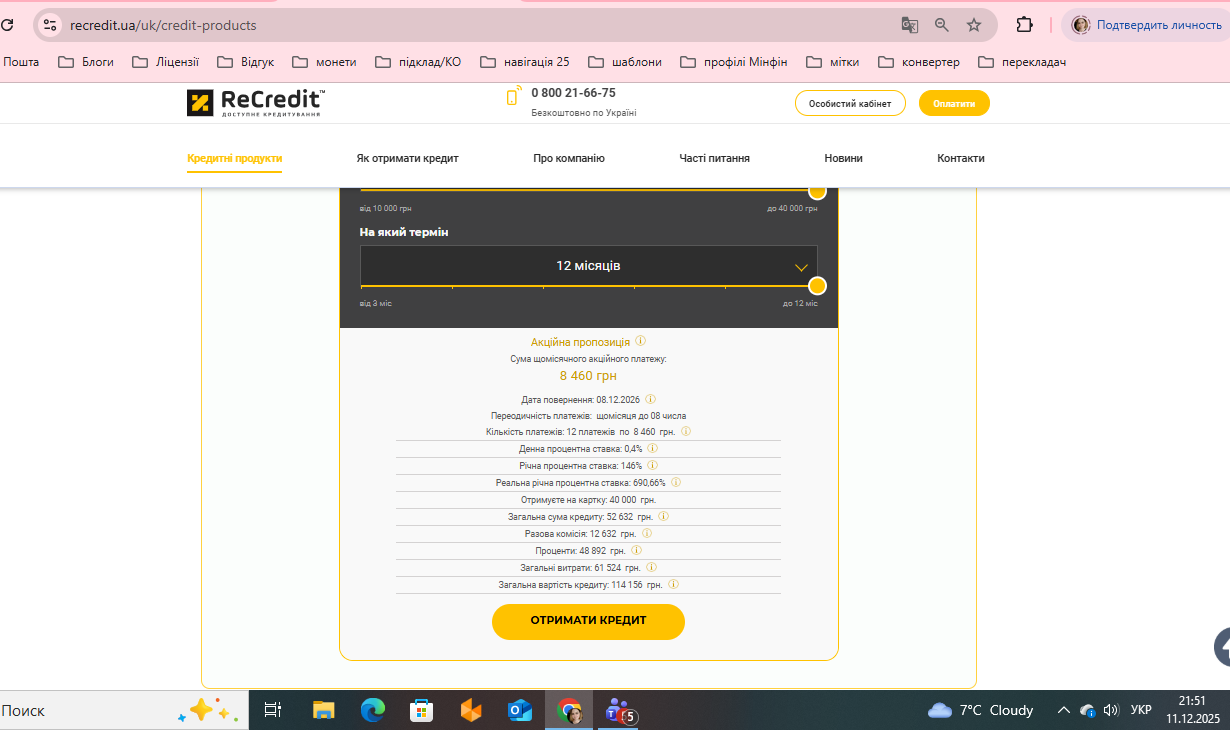1230x730 pixels.
Task: Open info icon beside Проценти 48 892
Action: click(x=636, y=550)
